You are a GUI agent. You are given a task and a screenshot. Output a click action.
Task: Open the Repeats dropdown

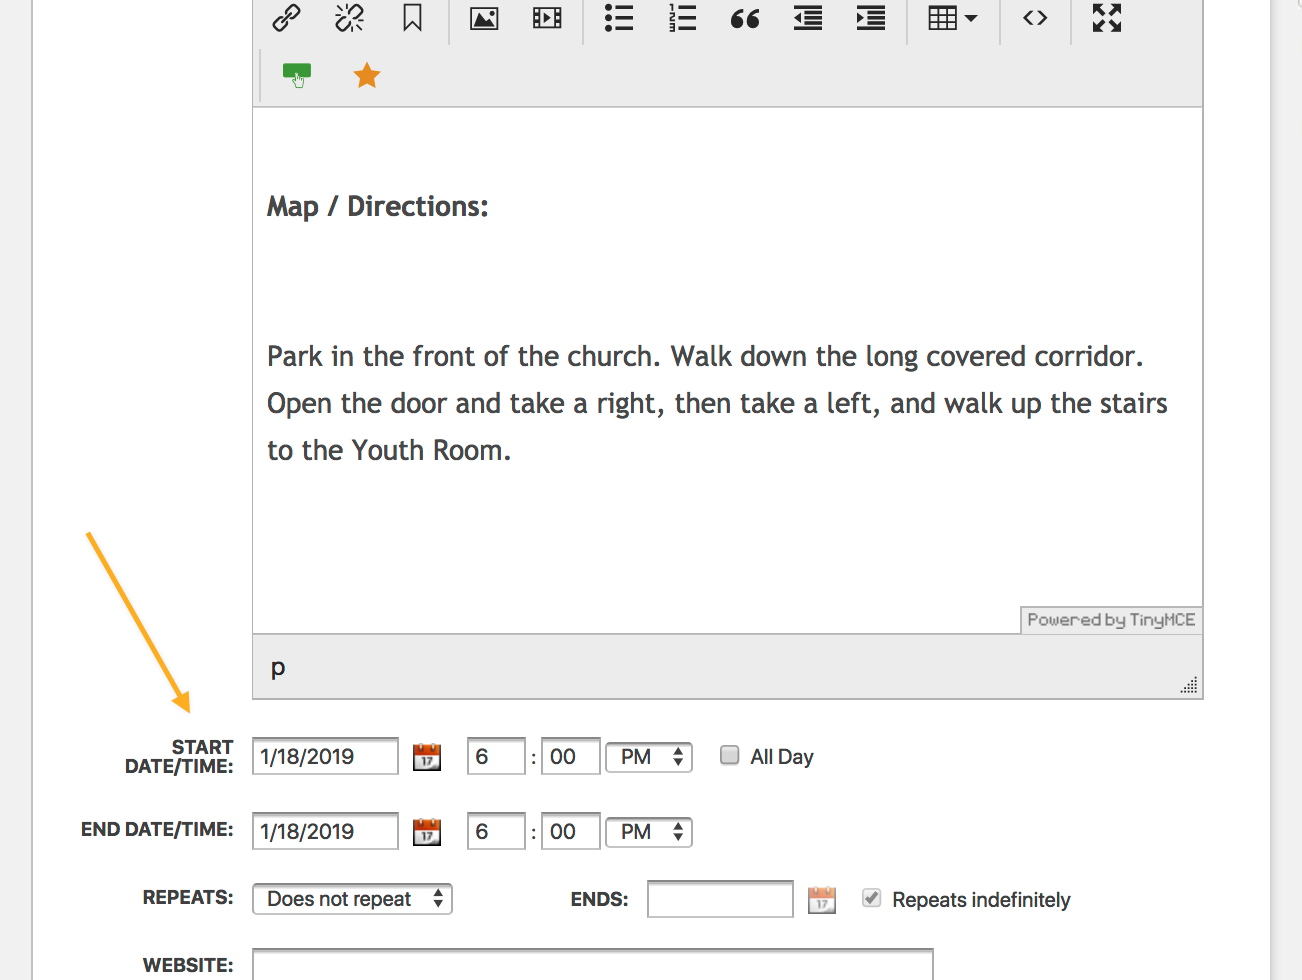tap(352, 899)
